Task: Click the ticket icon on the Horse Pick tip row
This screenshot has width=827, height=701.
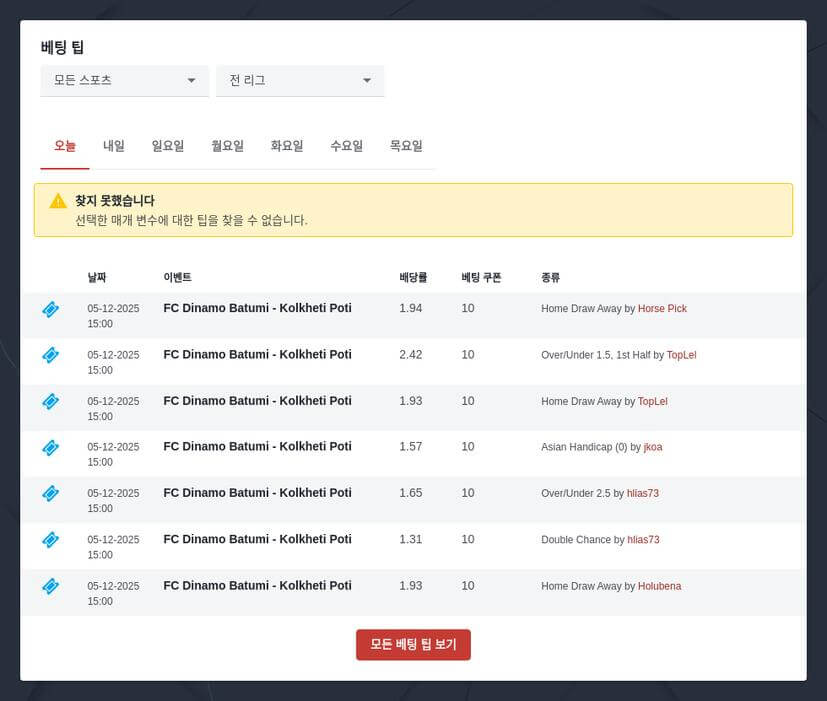Action: tap(50, 309)
